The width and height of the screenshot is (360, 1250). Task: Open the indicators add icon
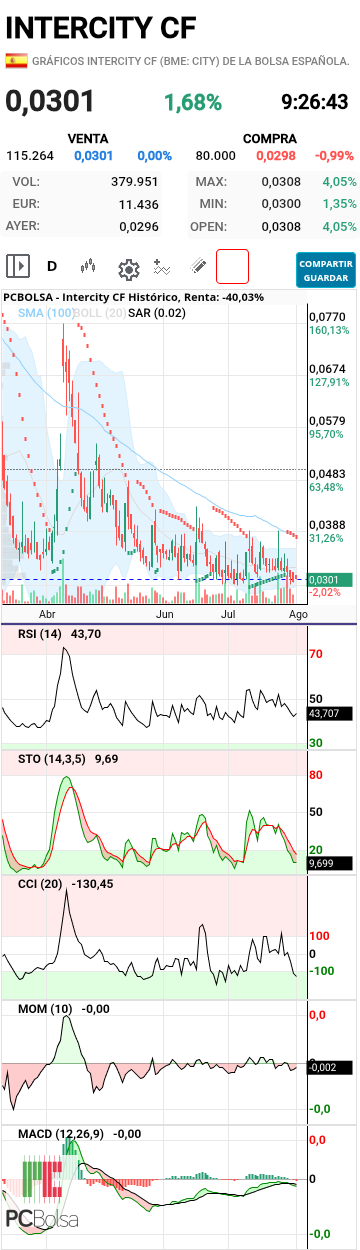click(163, 267)
